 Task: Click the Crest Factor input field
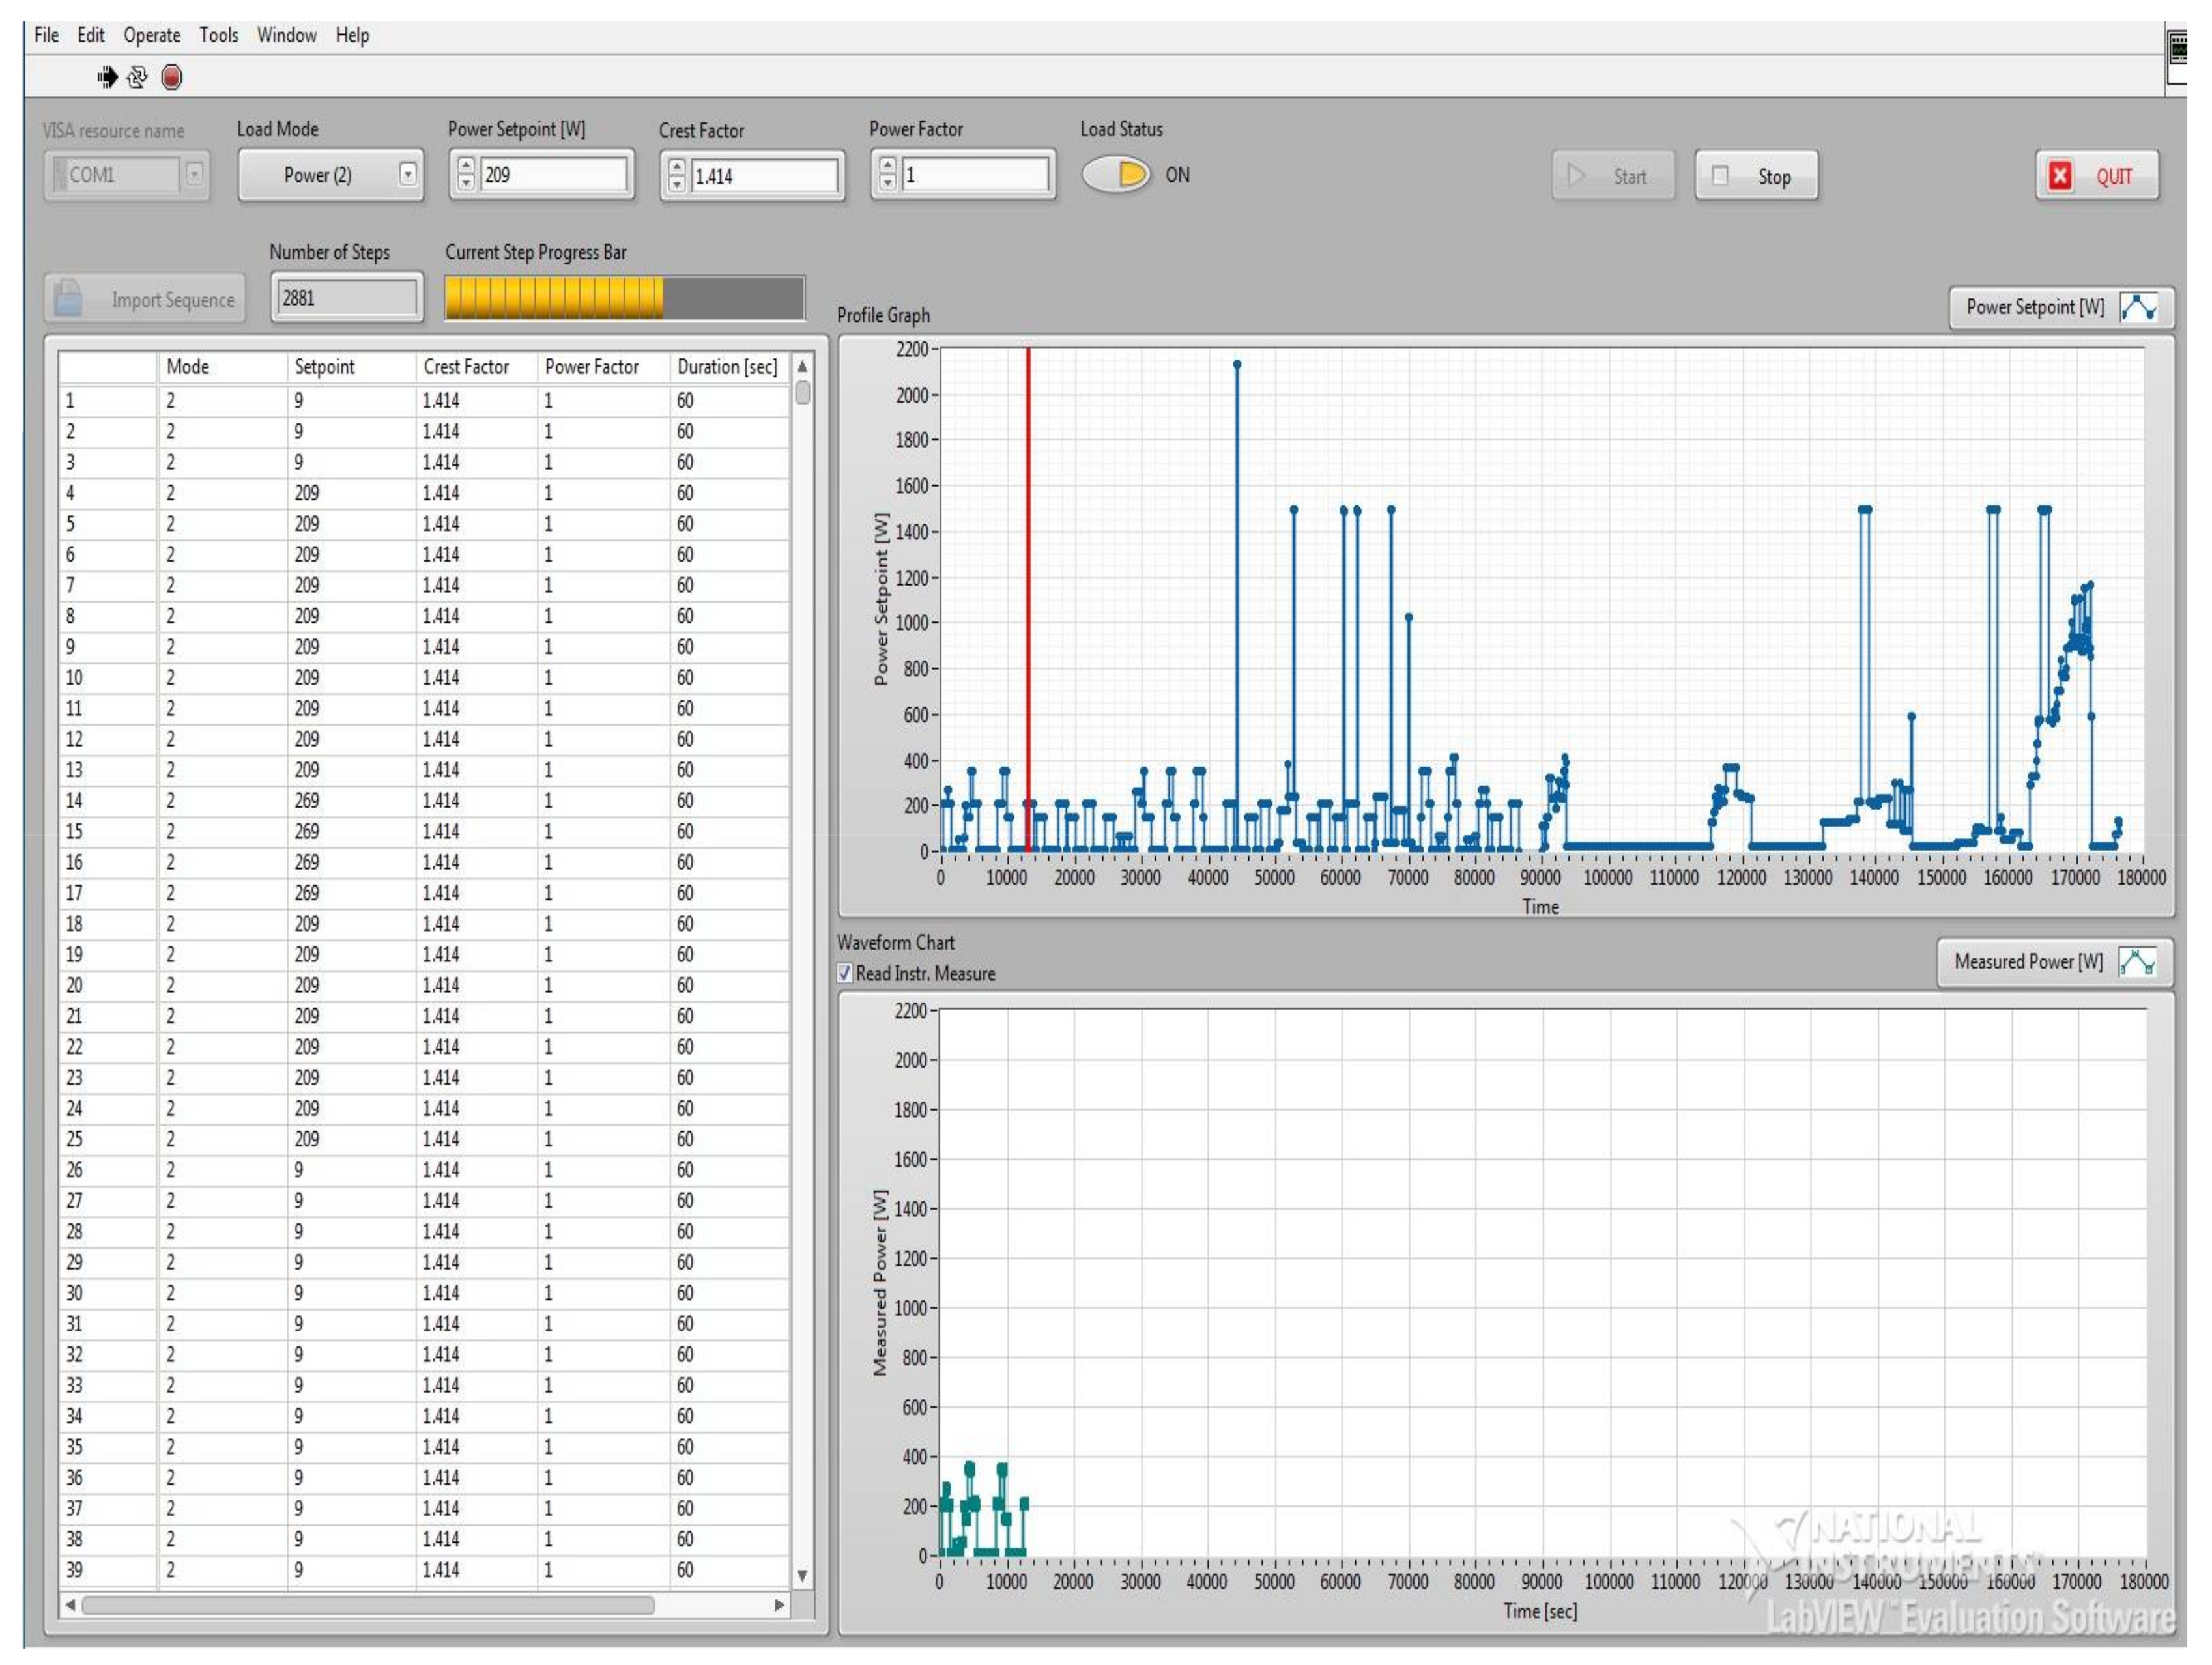tap(764, 176)
